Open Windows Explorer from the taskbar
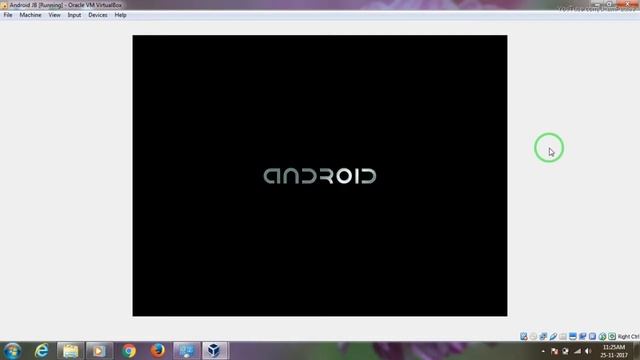640x360 pixels. click(70, 351)
